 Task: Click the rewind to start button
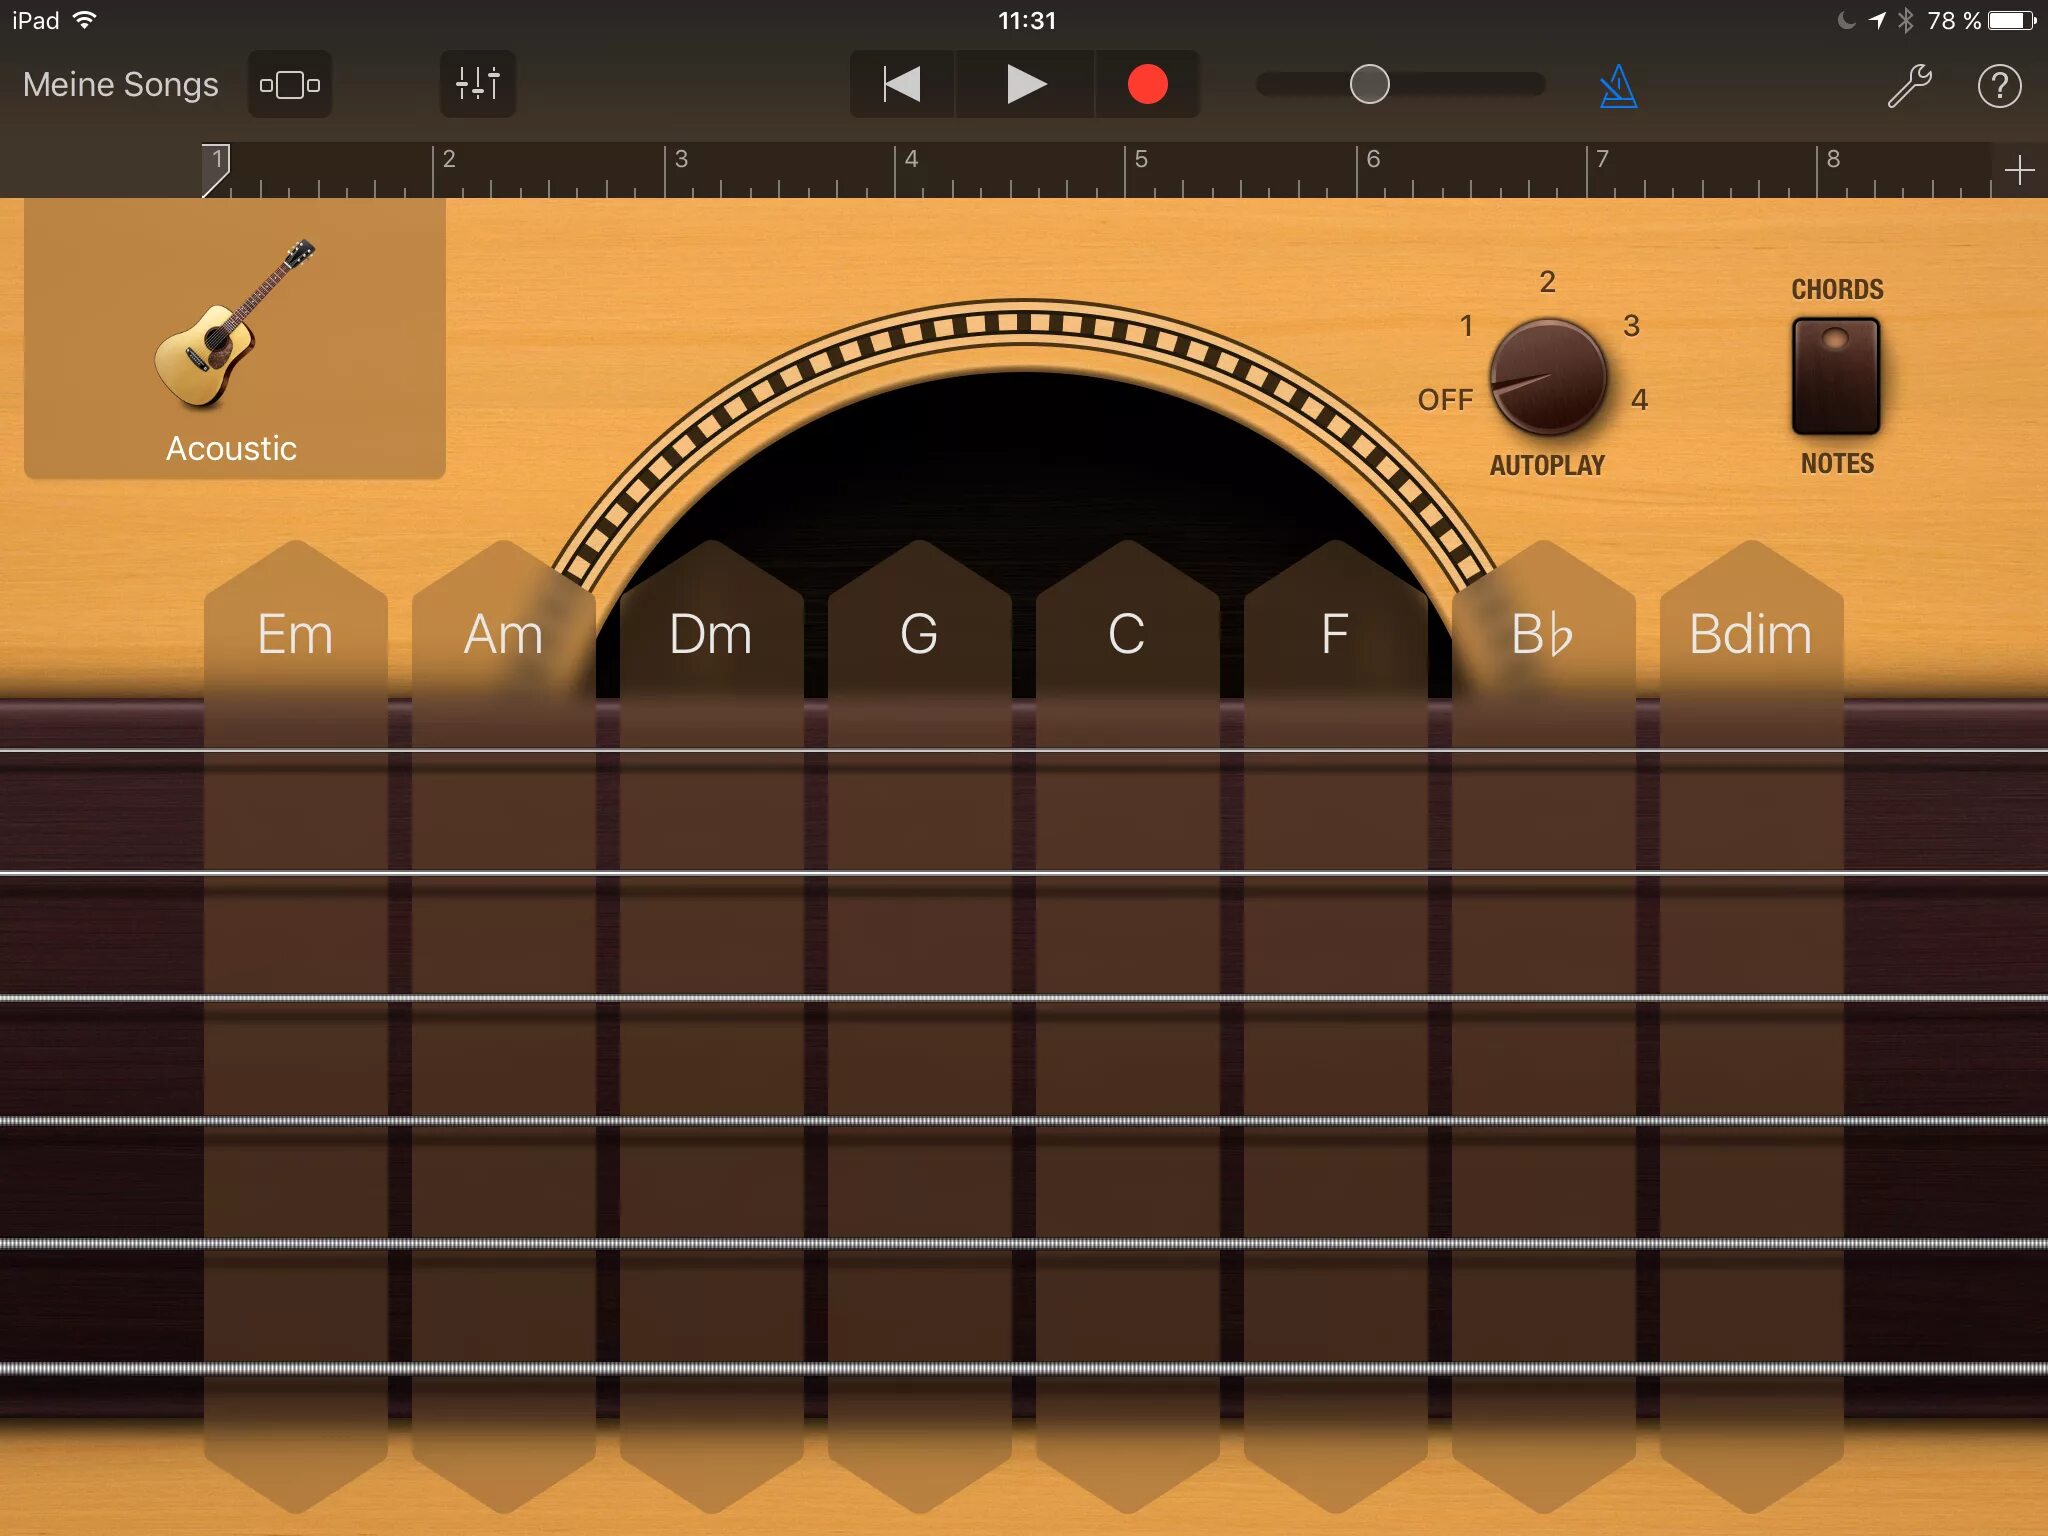897,82
